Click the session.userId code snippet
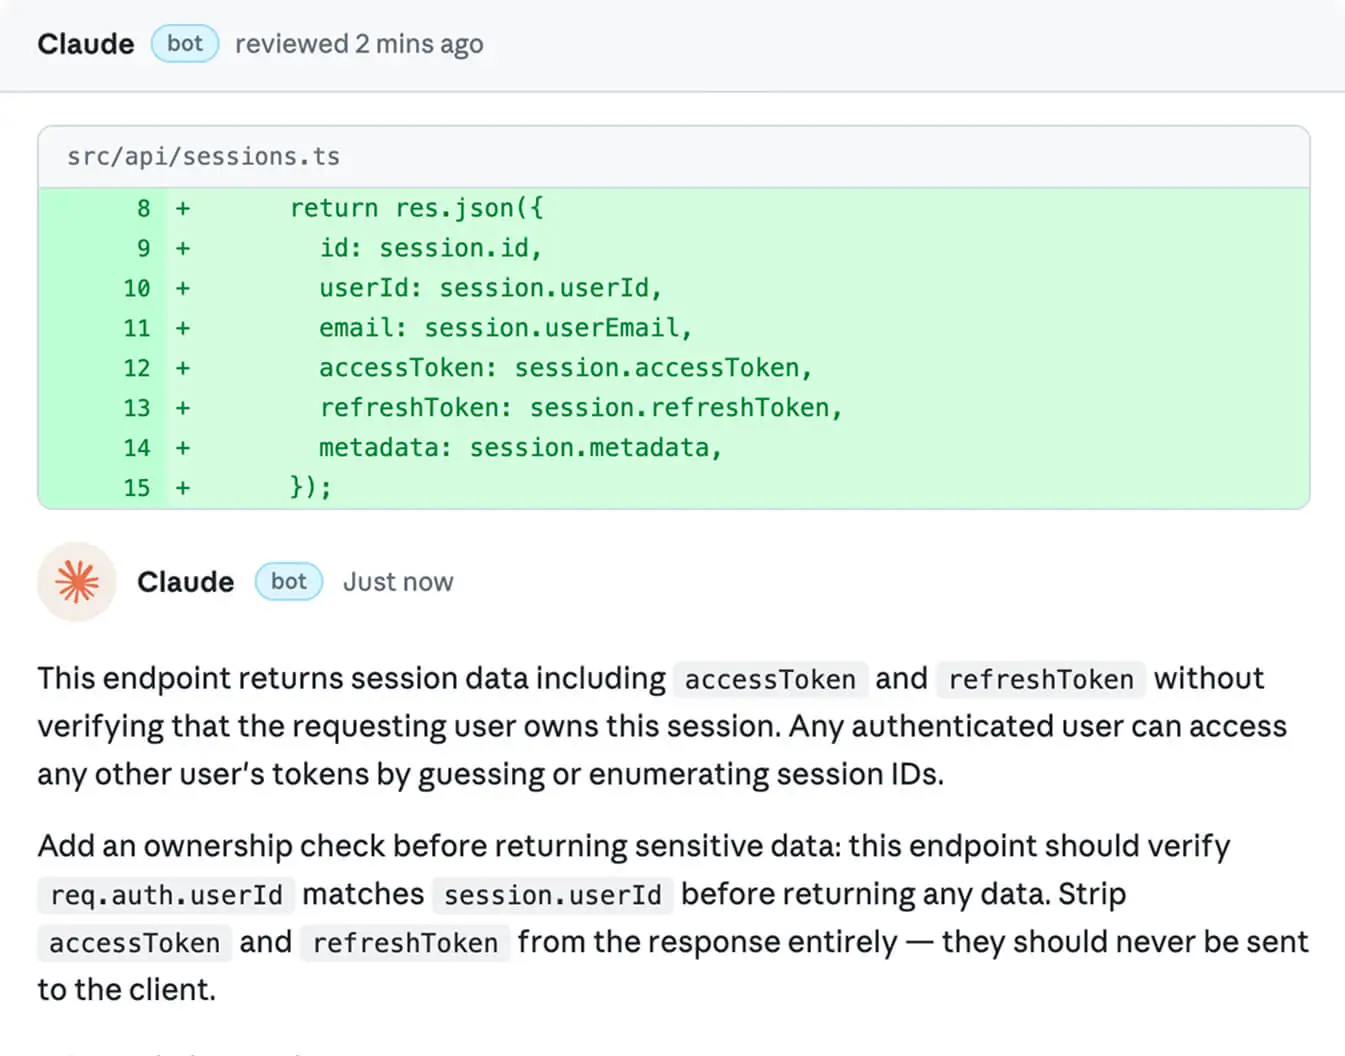This screenshot has width=1345, height=1056. coord(553,895)
